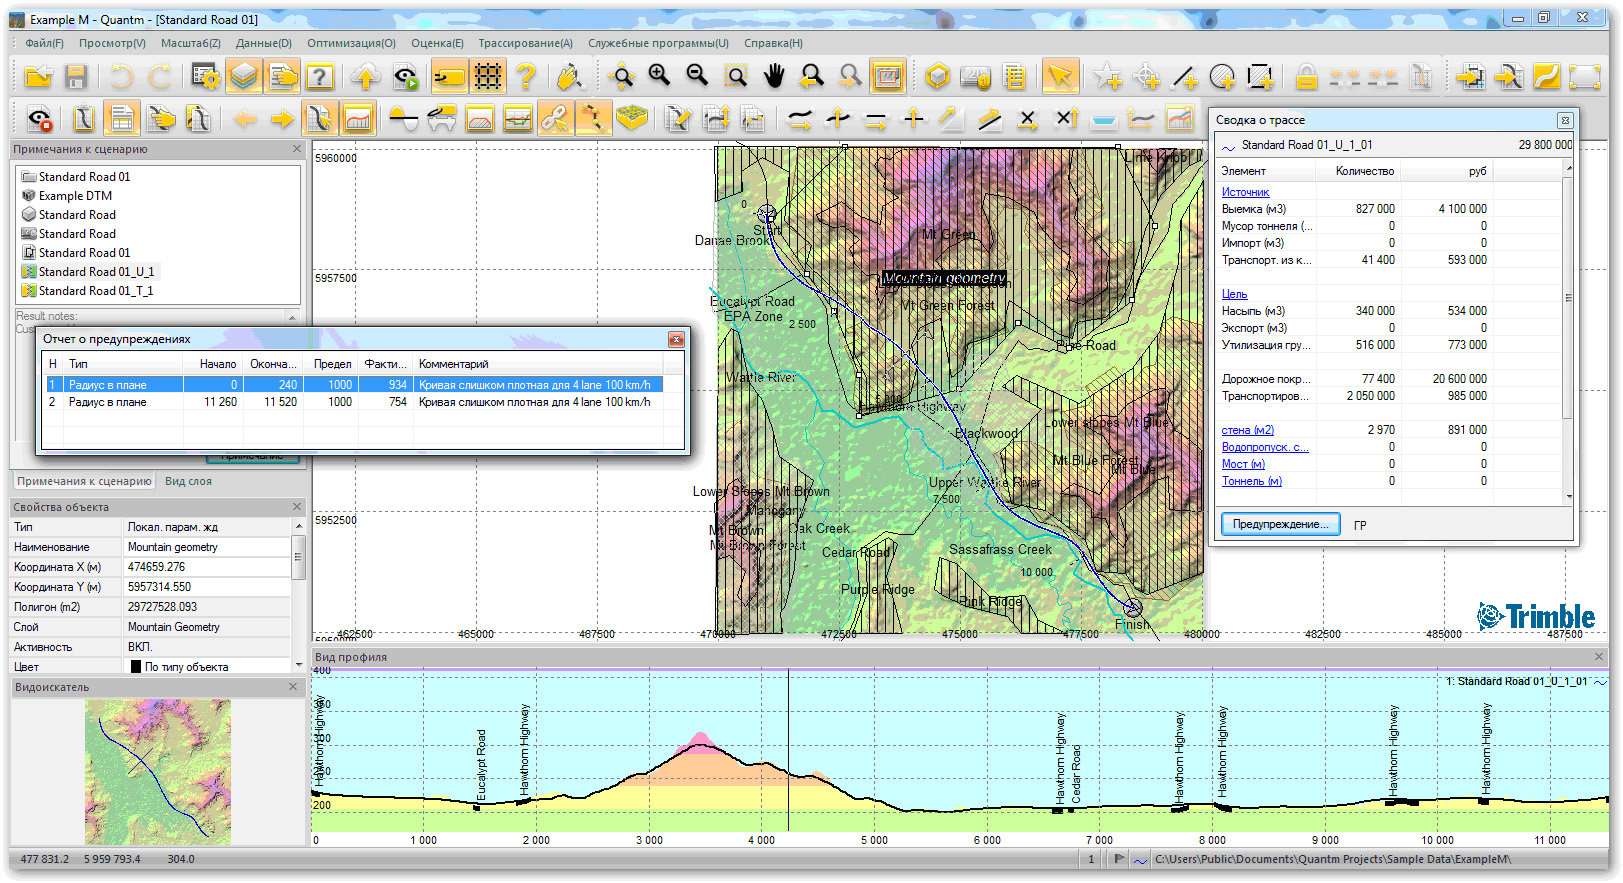Open the Источник link
The width and height of the screenshot is (1623, 883).
[x=1245, y=192]
